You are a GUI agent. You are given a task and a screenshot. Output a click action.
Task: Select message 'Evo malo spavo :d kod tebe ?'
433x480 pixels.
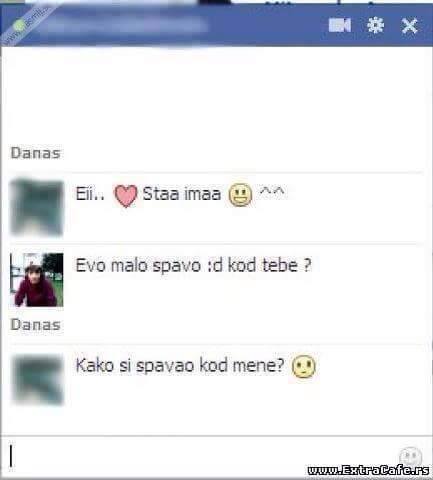194,266
